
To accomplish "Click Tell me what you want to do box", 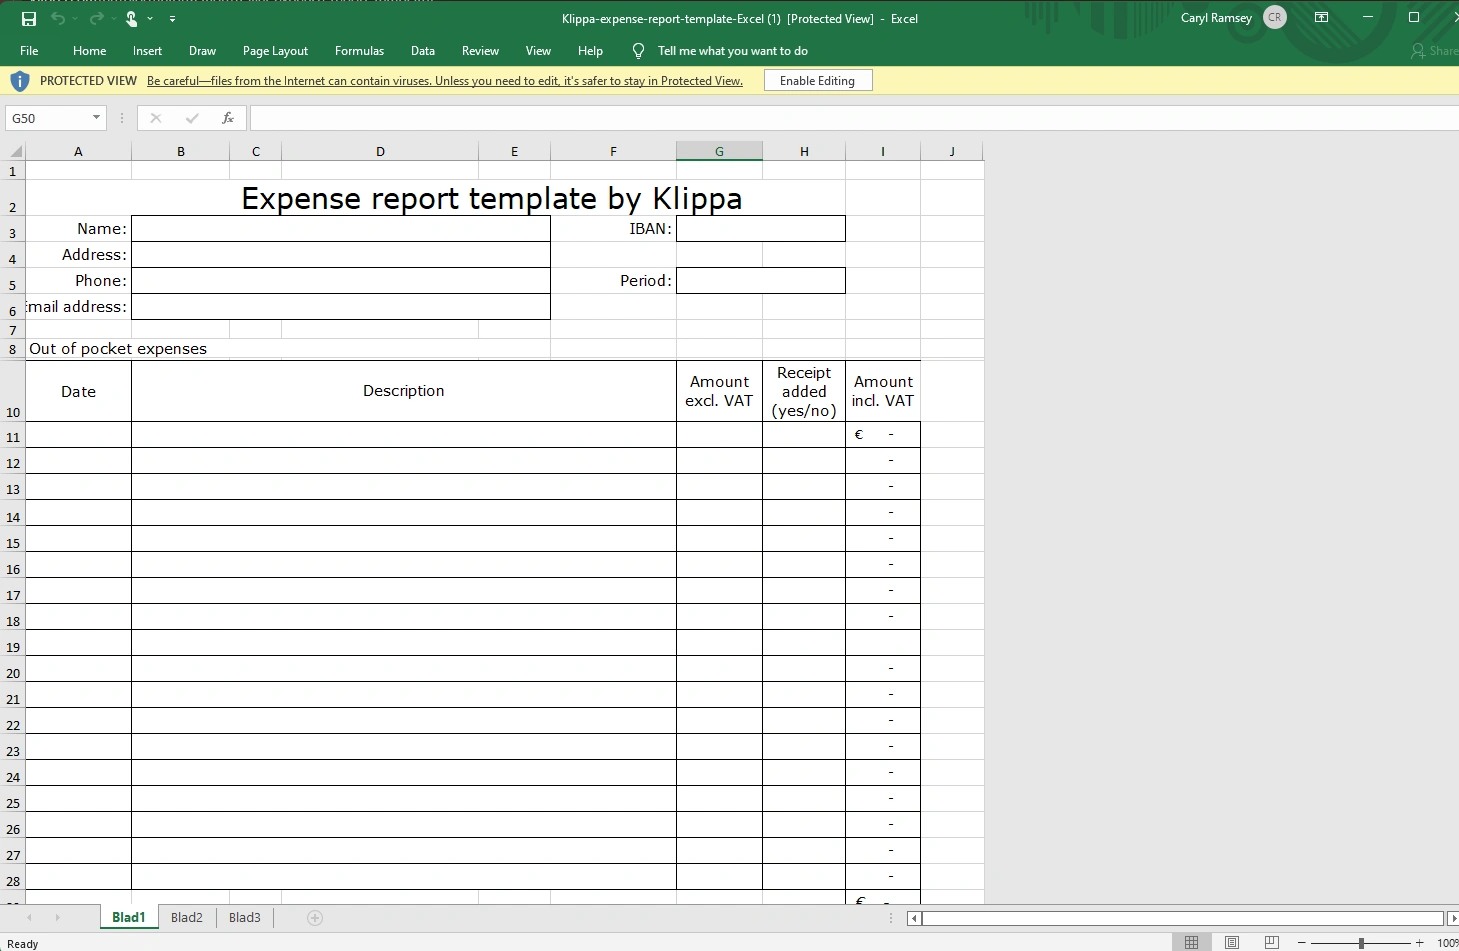I will [732, 51].
